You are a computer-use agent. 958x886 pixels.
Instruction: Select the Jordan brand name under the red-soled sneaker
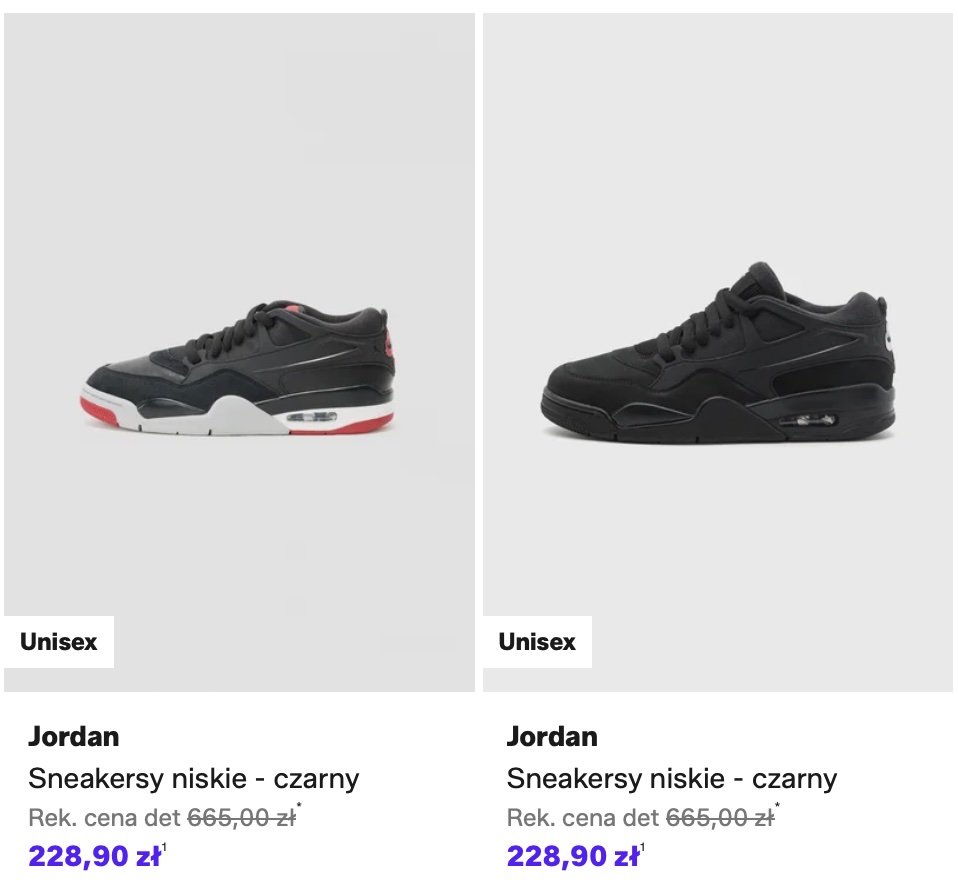74,737
